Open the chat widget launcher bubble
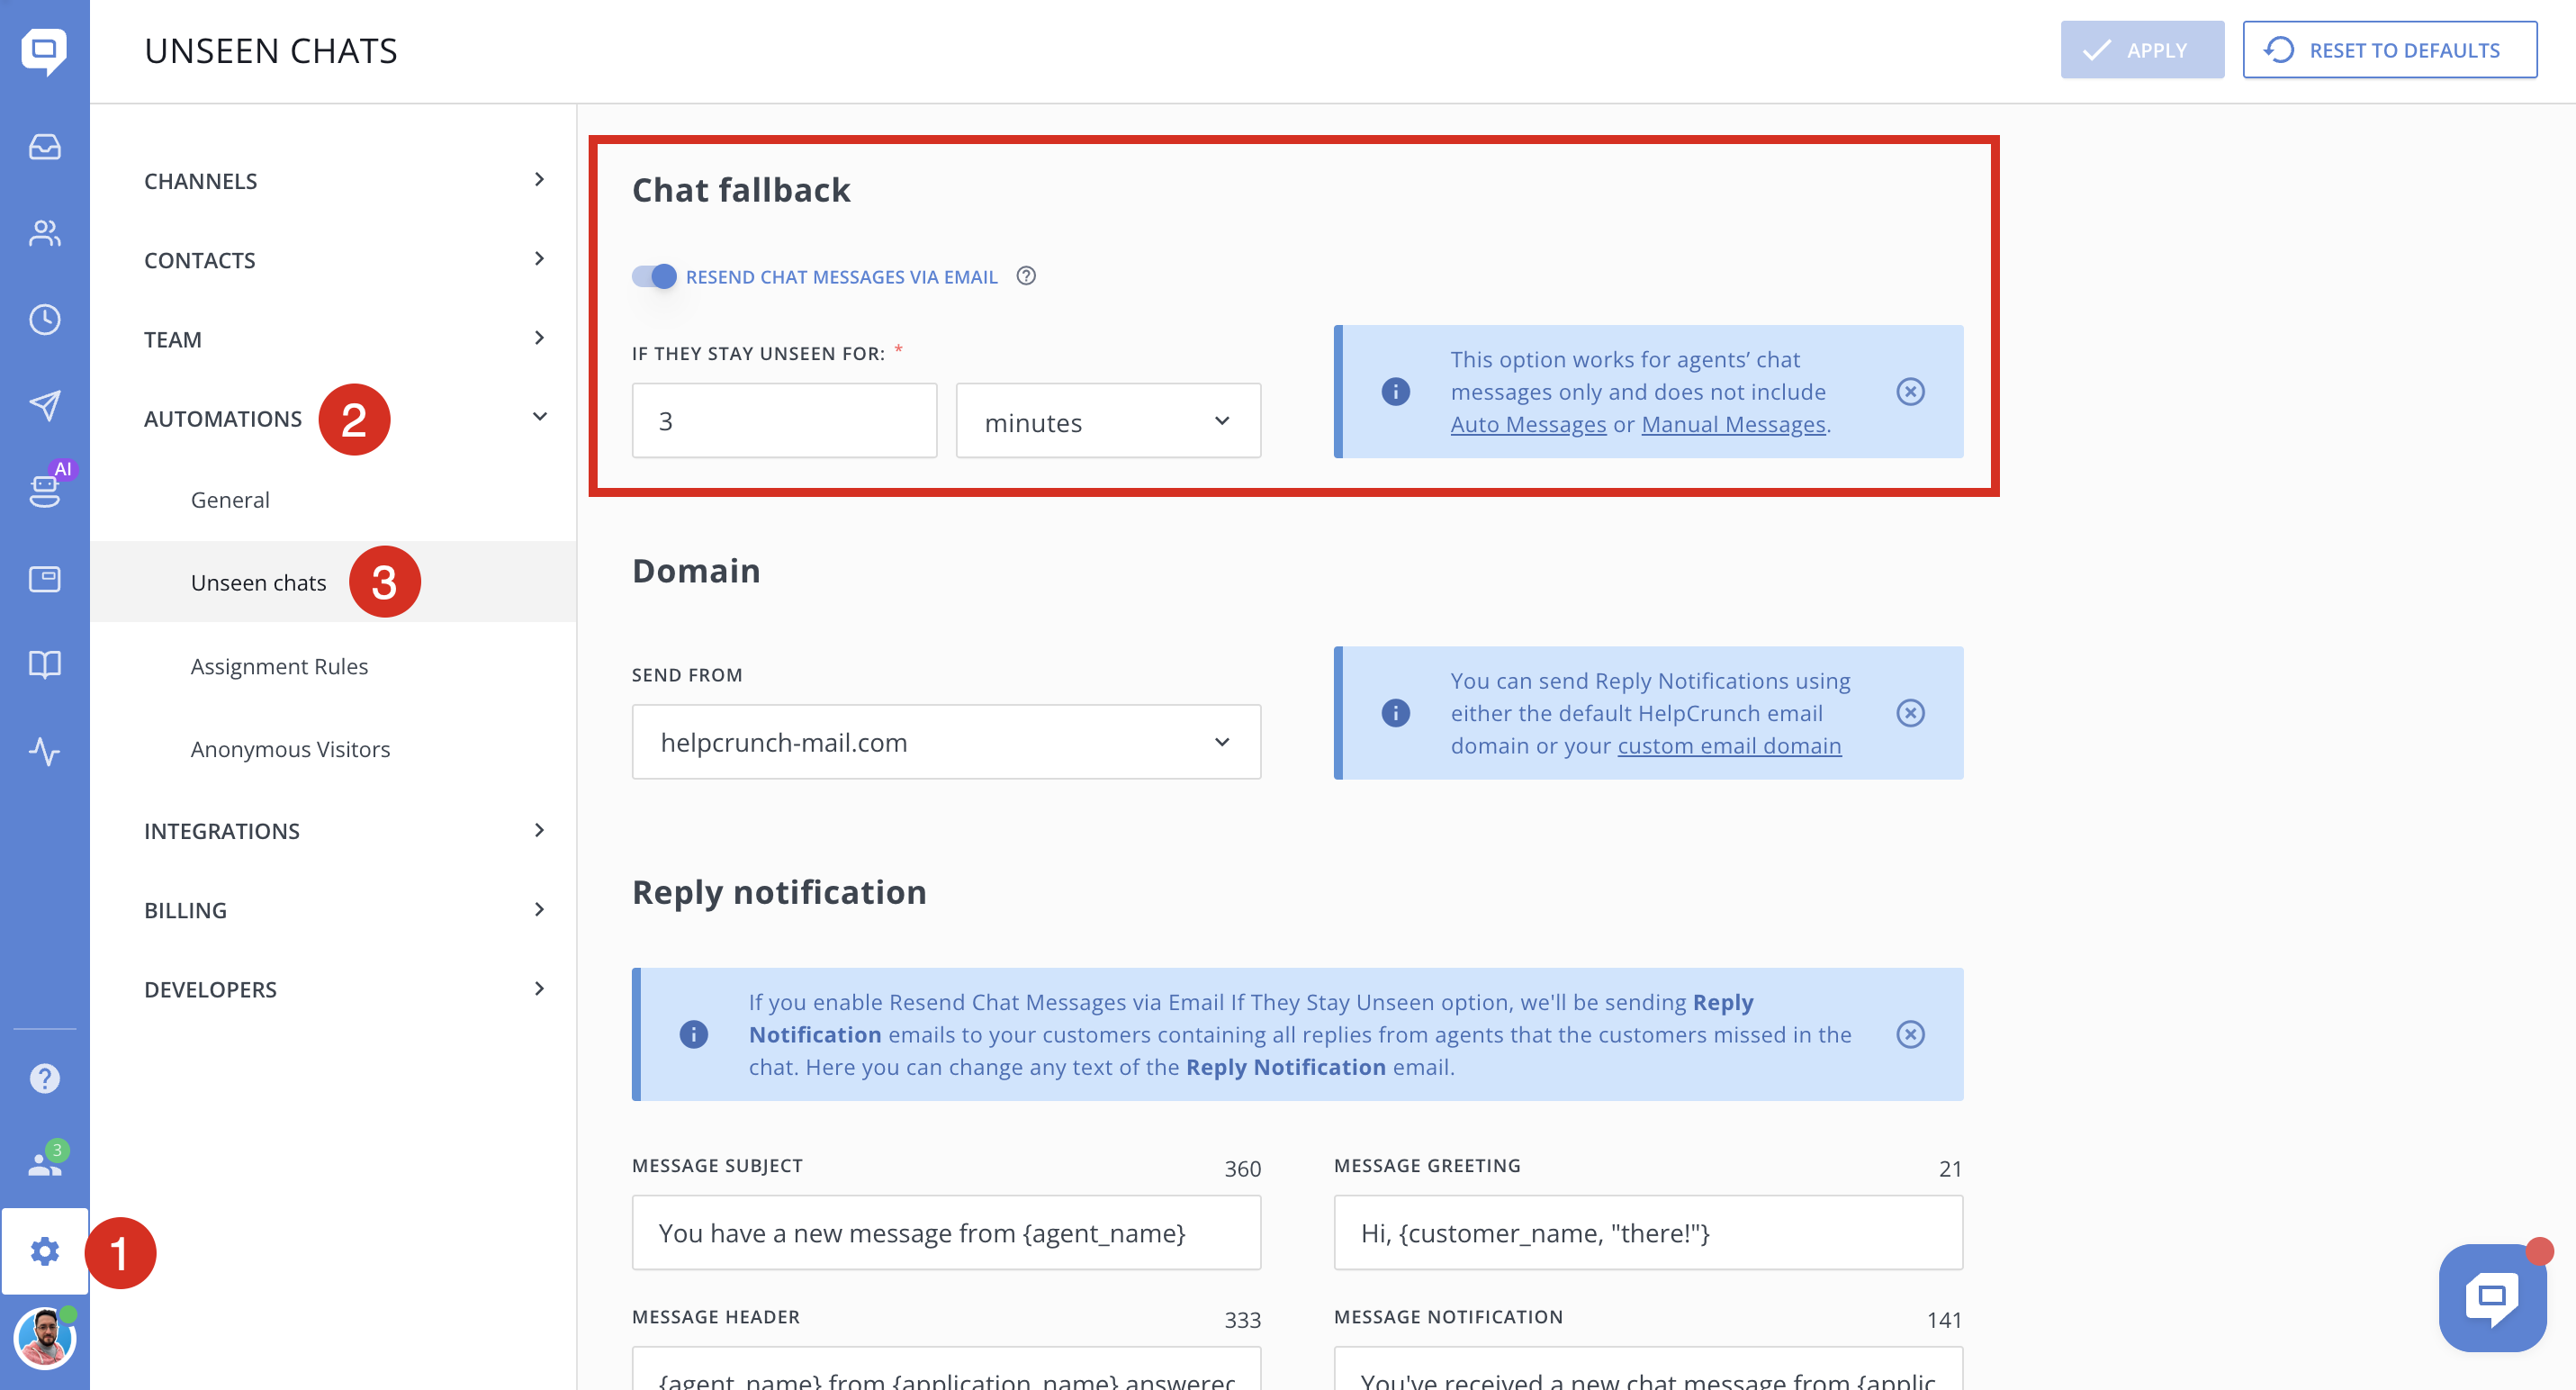Screen dimensions: 2576x1390 click(x=2491, y=1297)
